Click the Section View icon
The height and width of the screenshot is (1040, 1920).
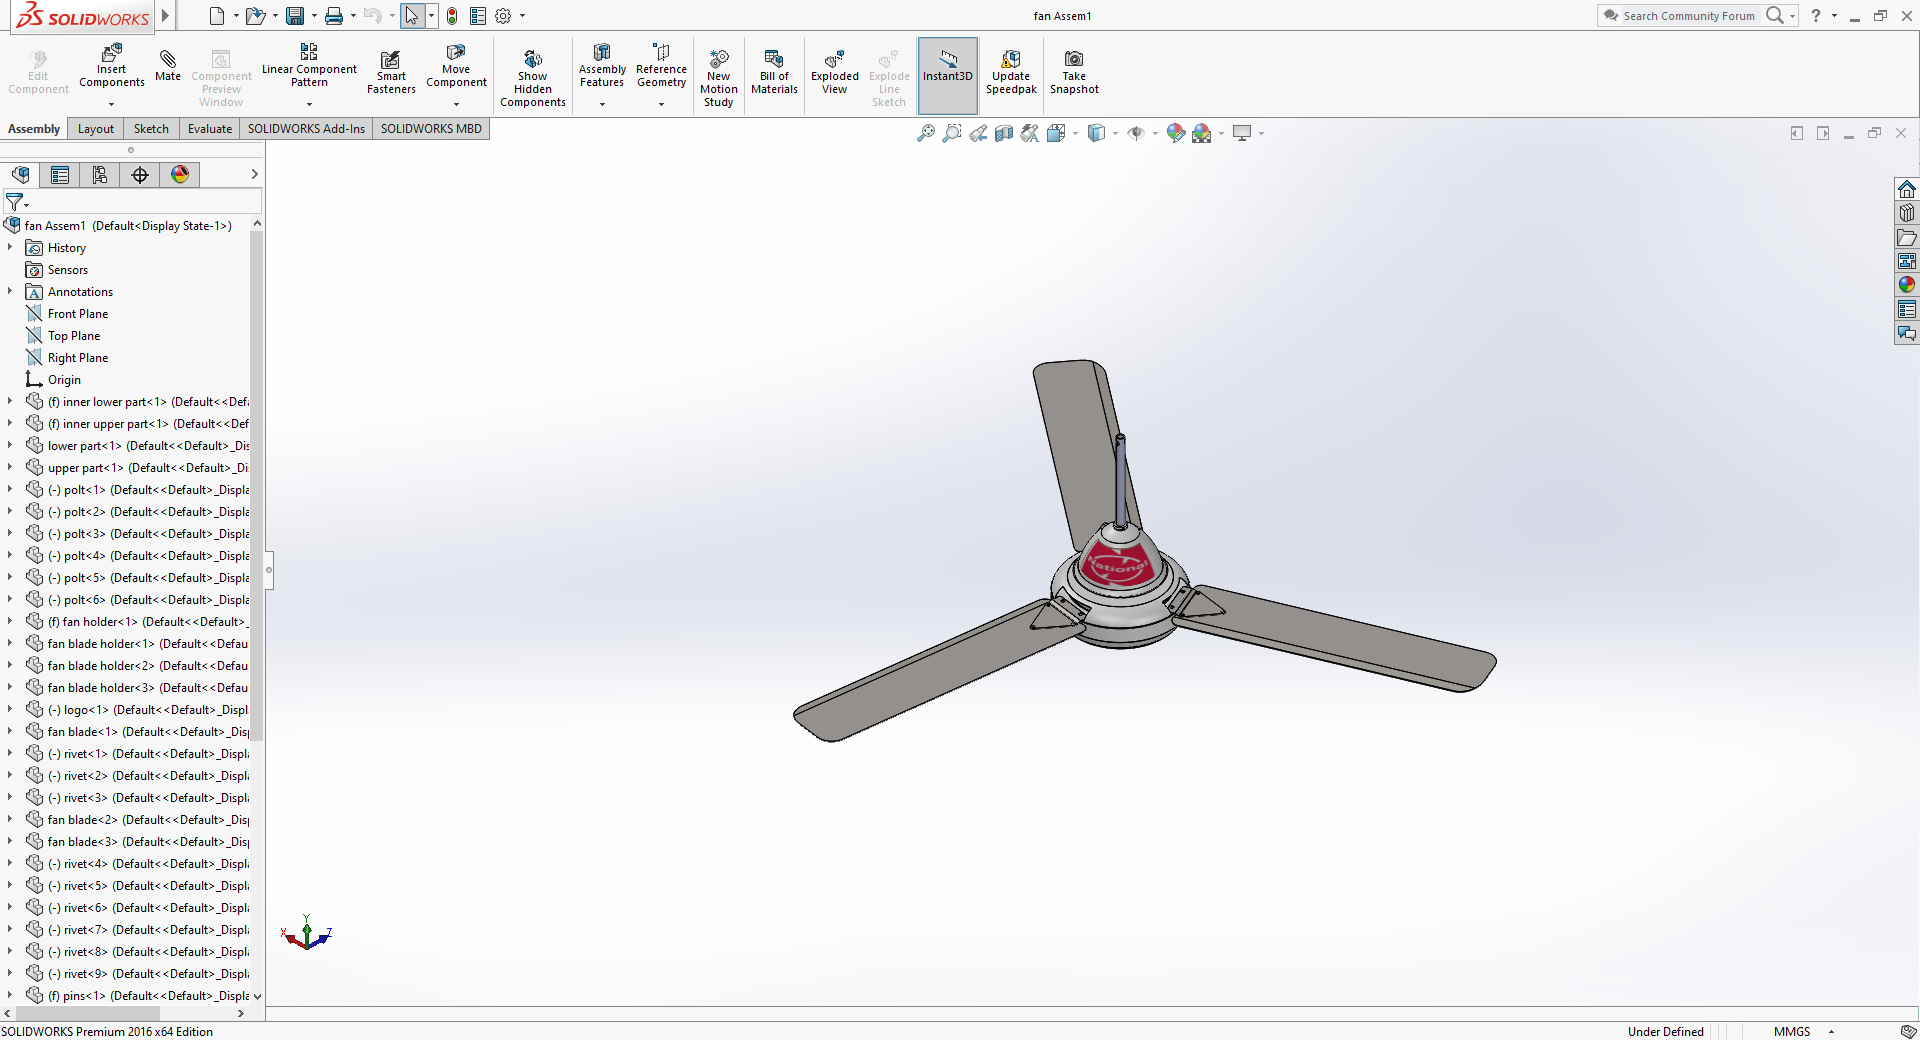pyautogui.click(x=1004, y=133)
